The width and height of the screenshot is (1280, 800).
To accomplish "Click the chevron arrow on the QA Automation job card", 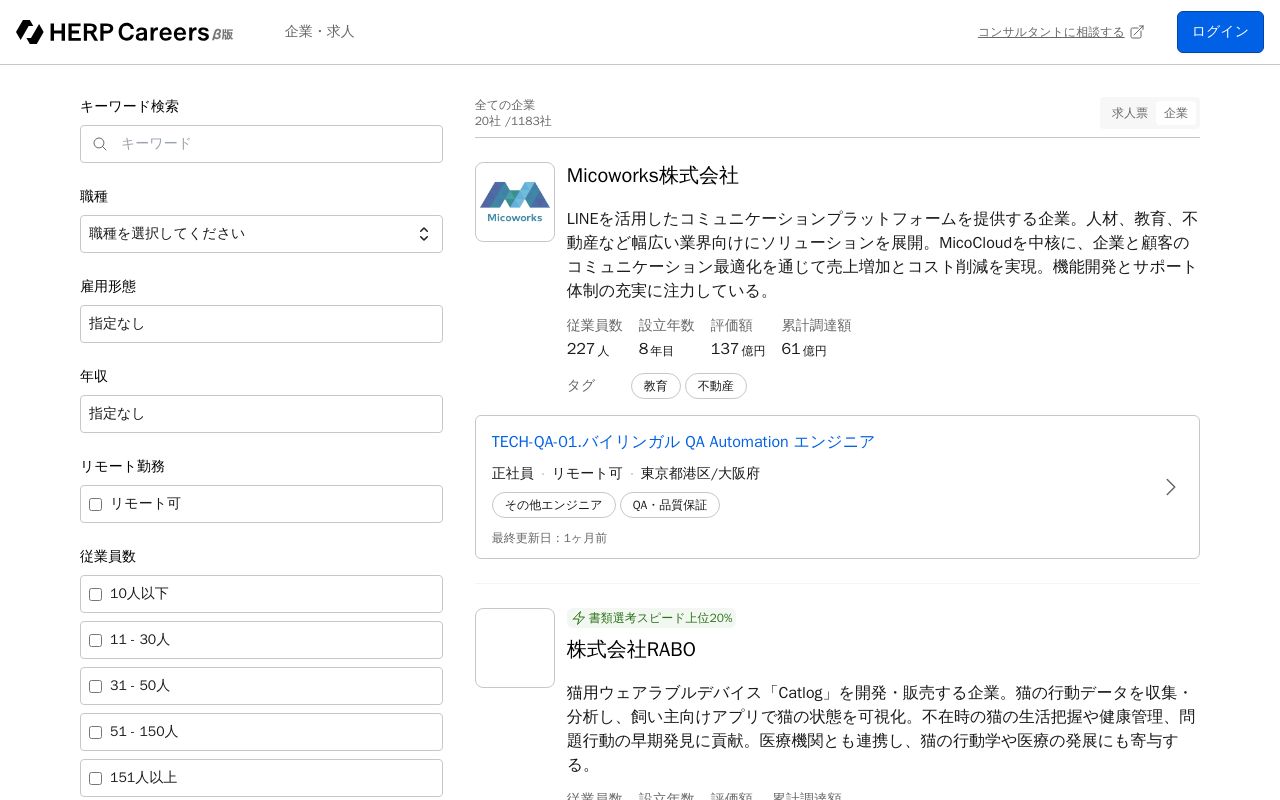I will click(1171, 487).
